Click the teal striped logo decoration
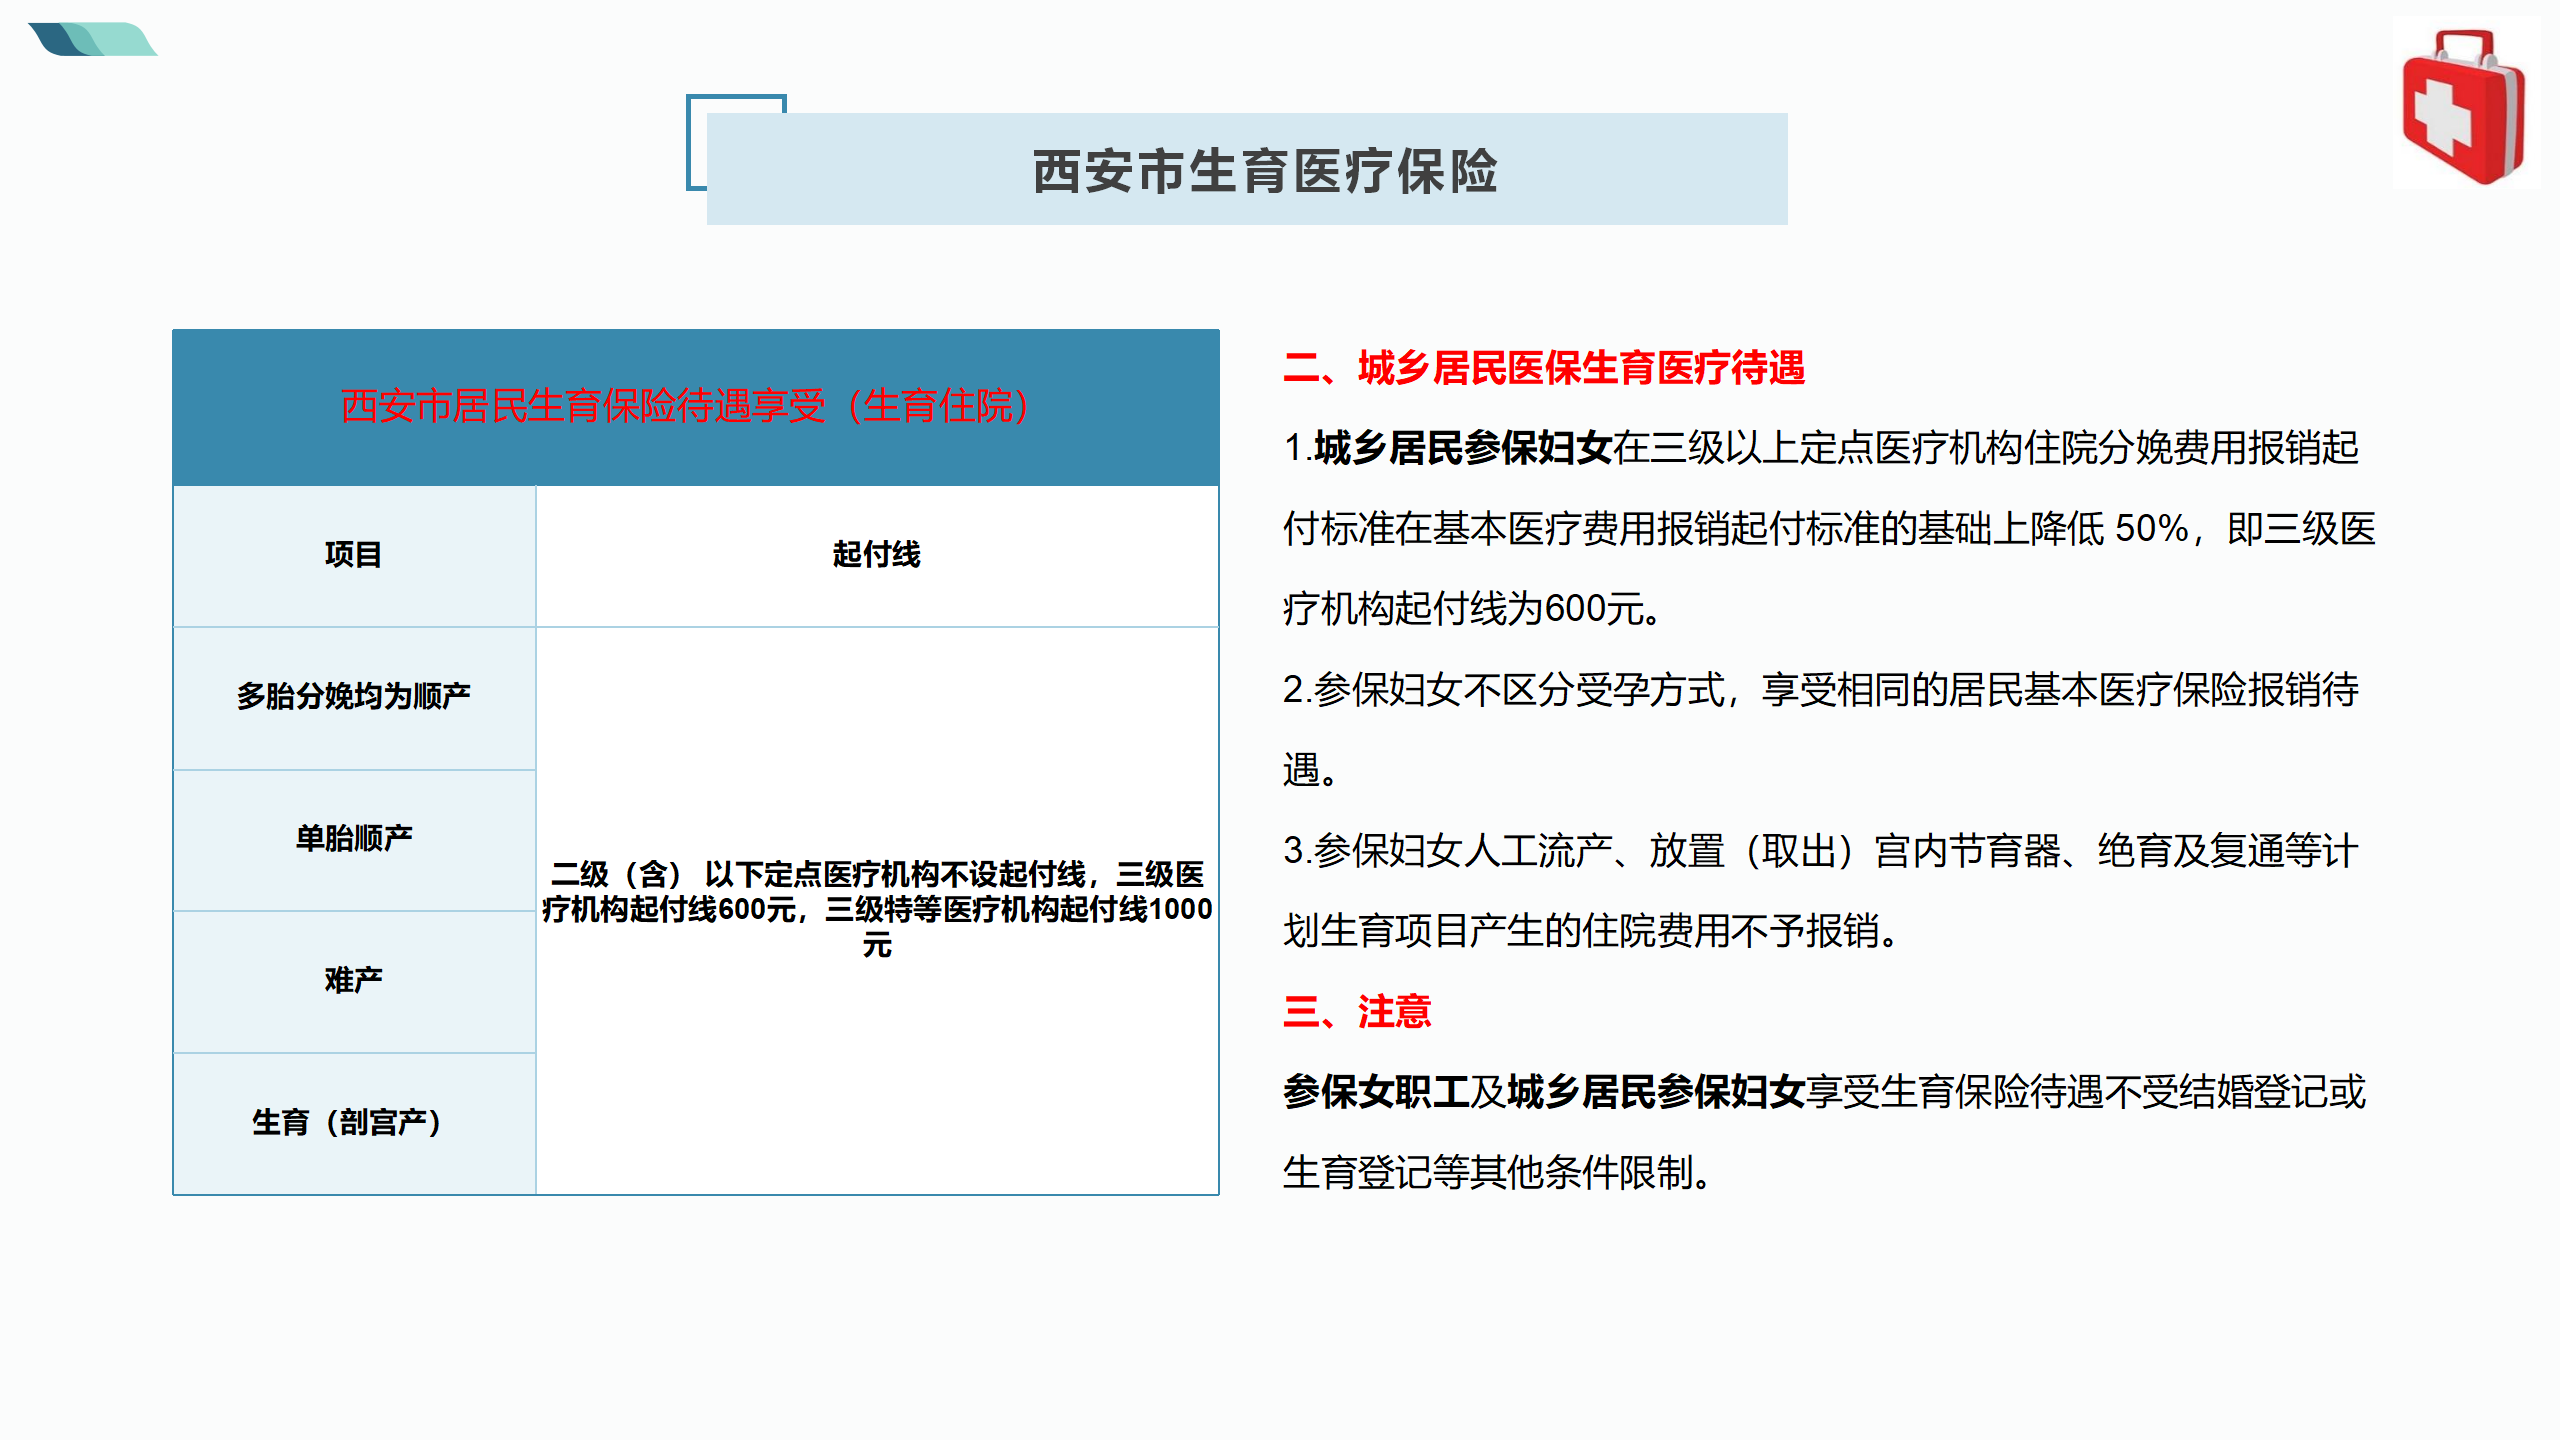 [92, 39]
